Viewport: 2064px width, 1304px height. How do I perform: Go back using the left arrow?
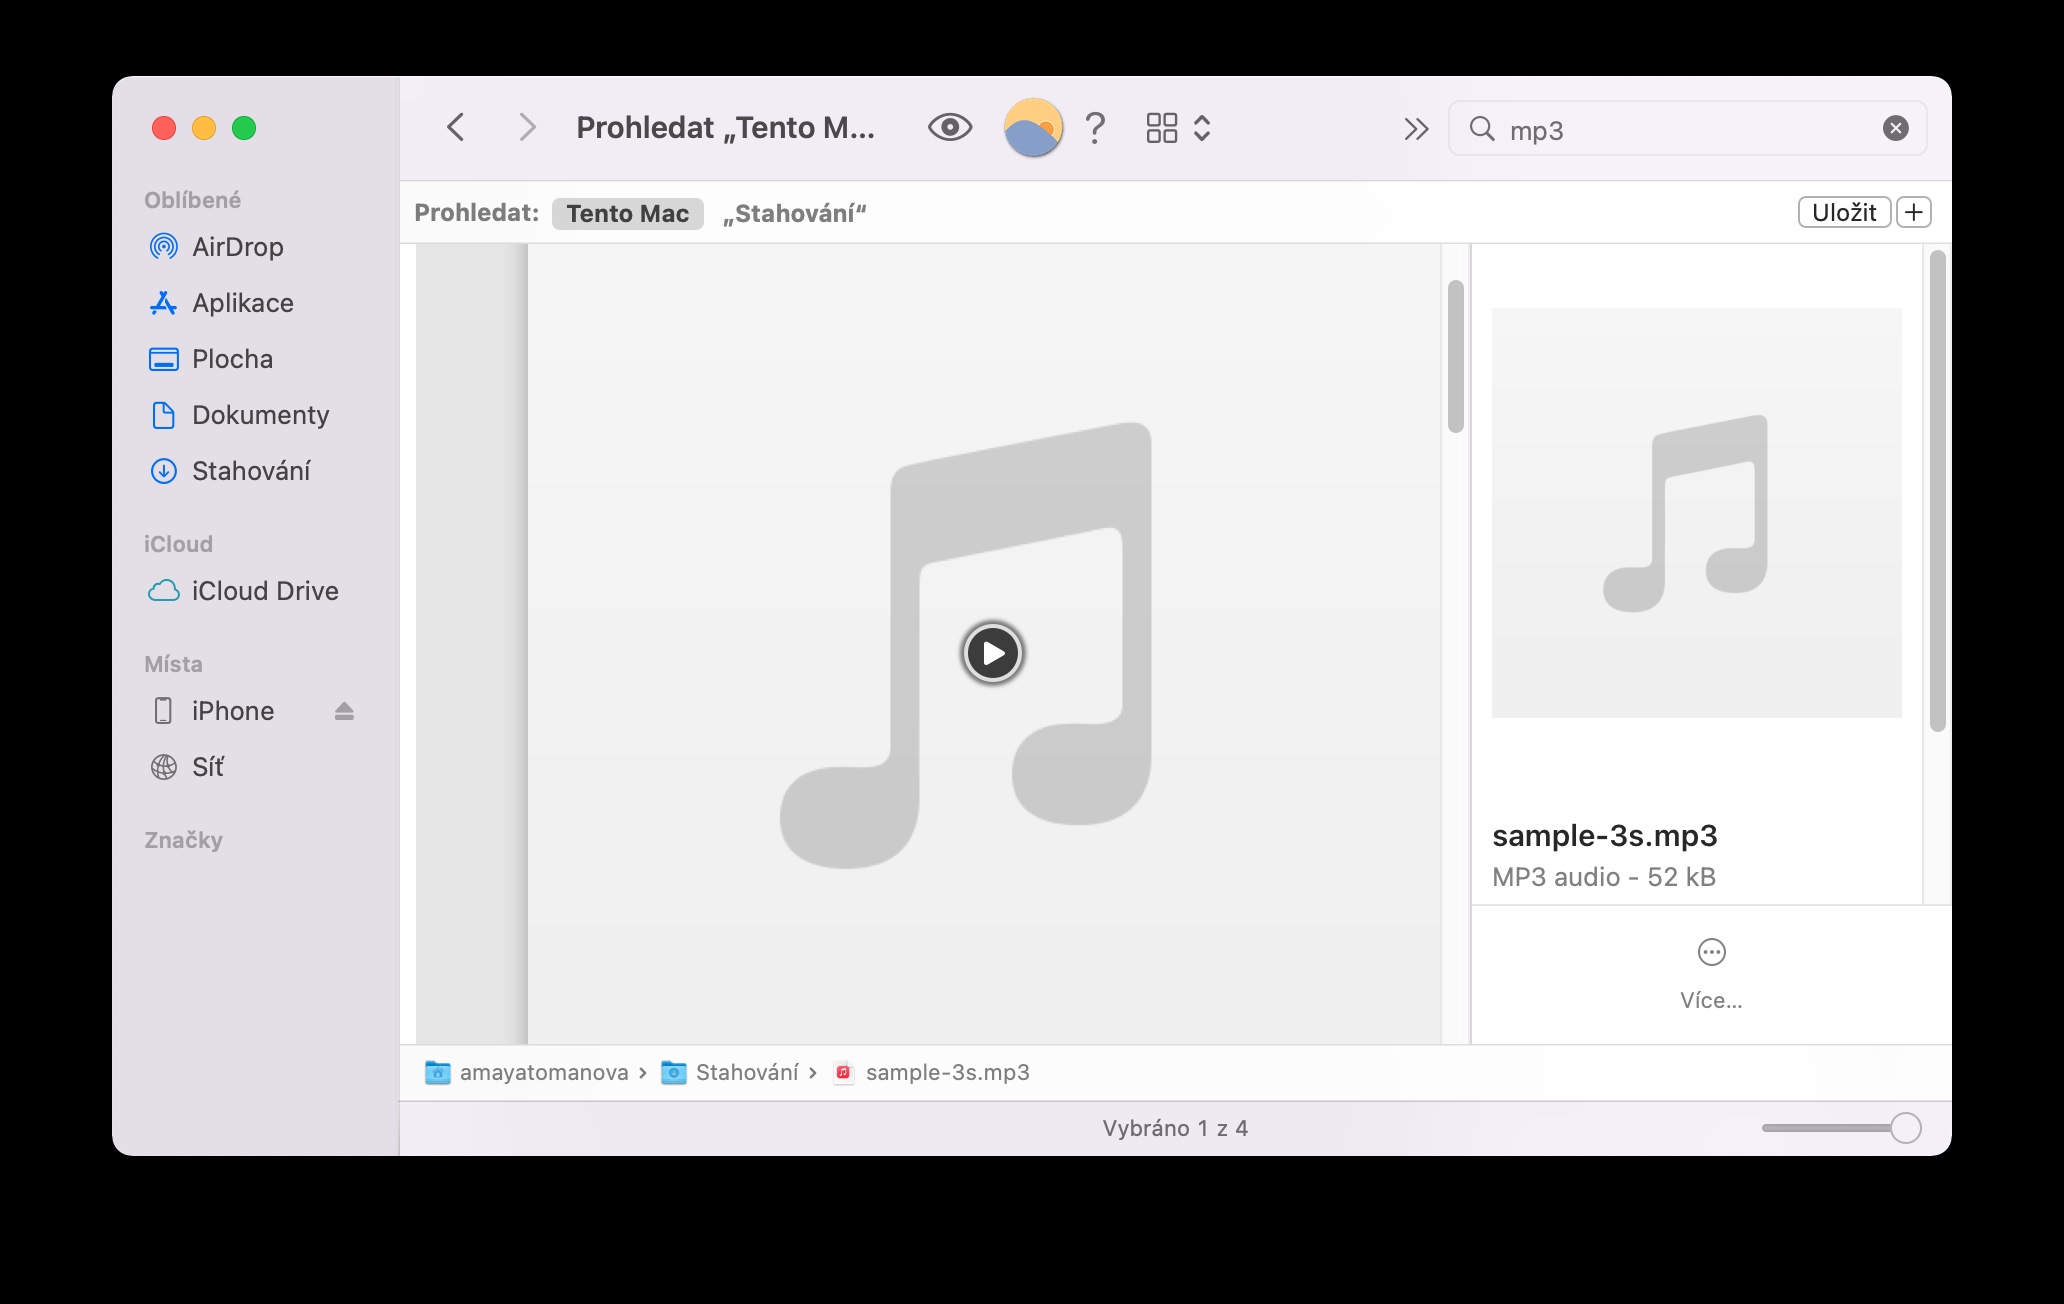tap(456, 128)
